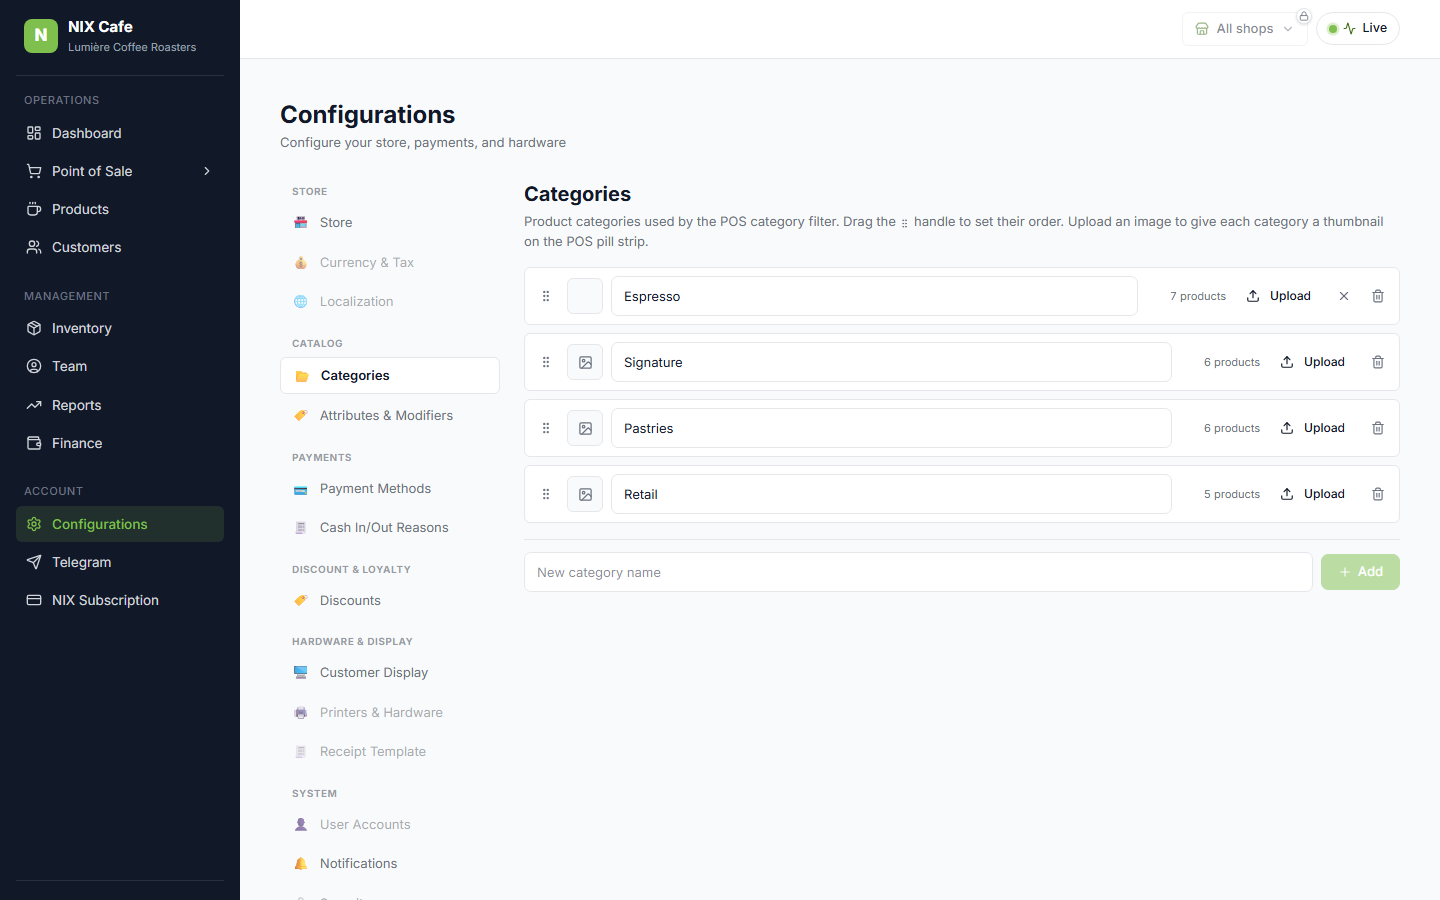Upload an image for Retail
Viewport: 1440px width, 900px height.
1312,494
